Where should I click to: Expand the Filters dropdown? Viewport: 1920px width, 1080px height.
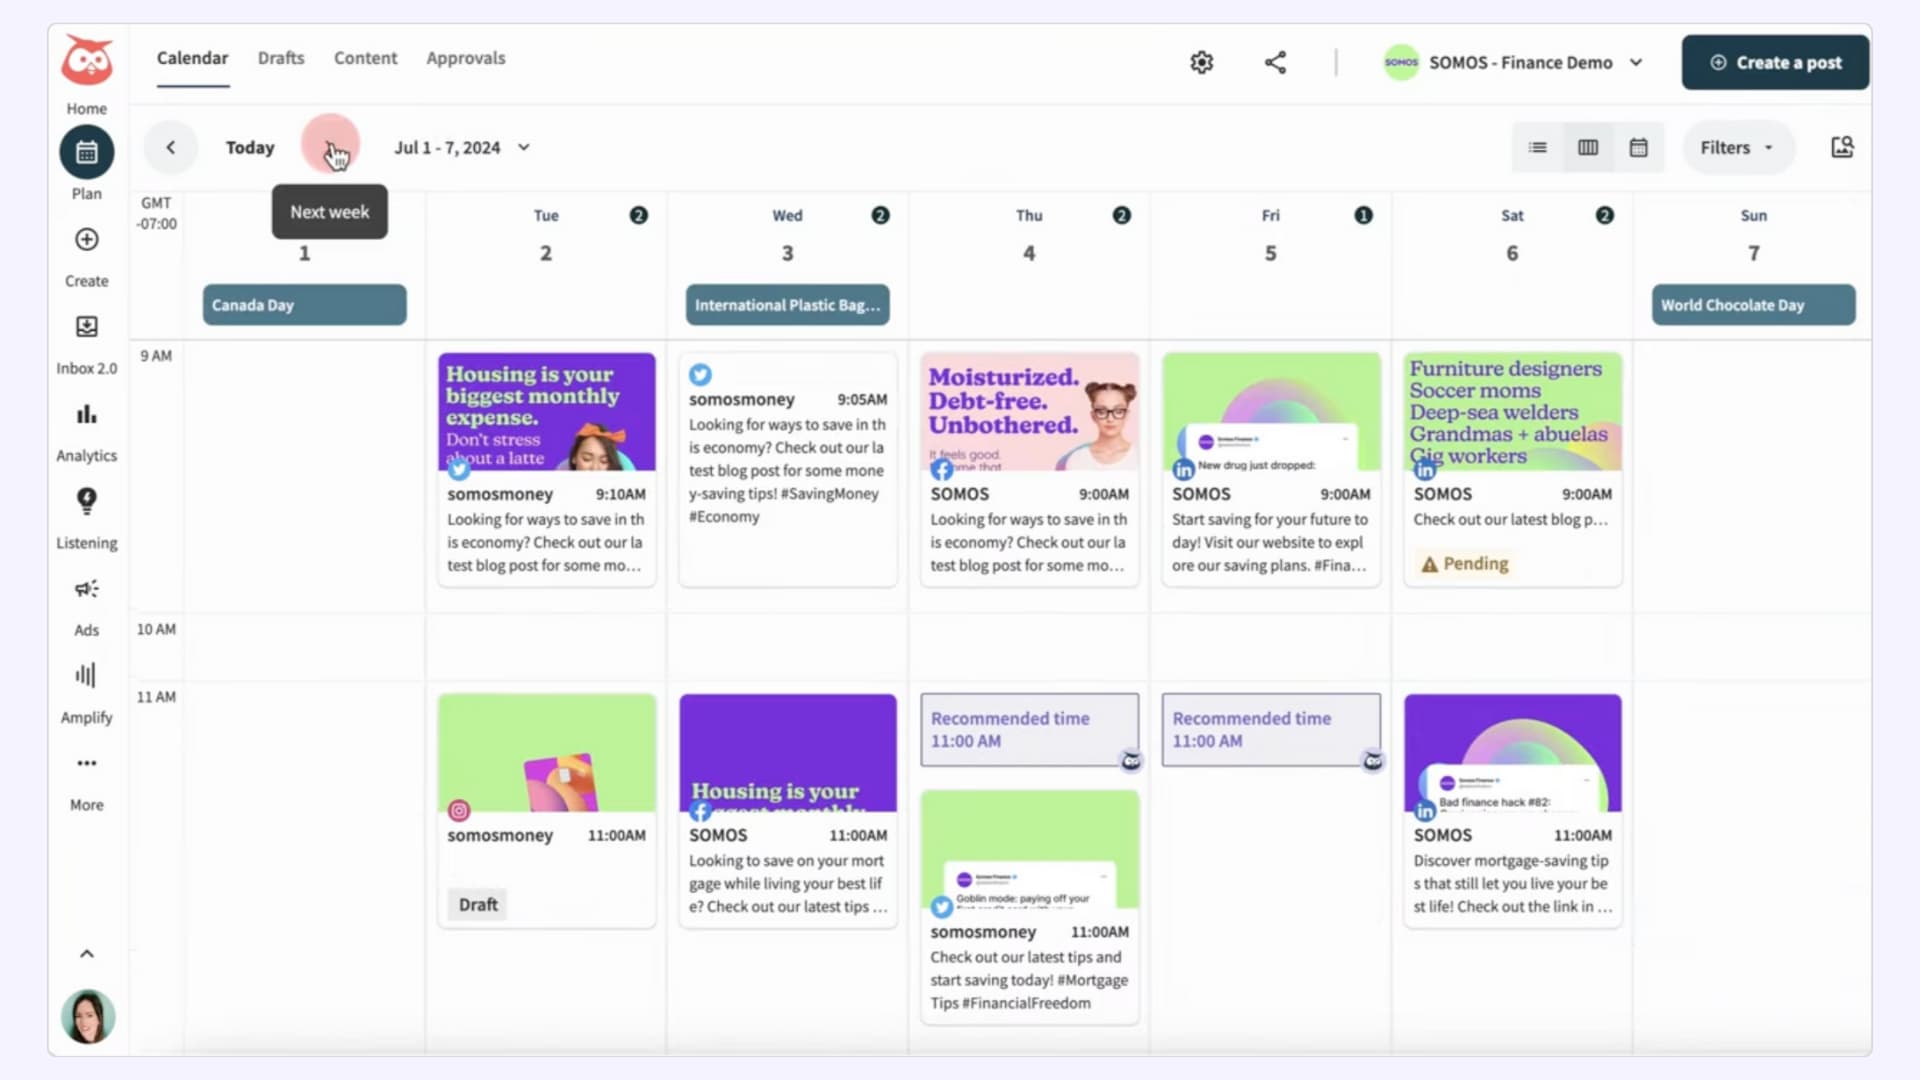click(1737, 147)
